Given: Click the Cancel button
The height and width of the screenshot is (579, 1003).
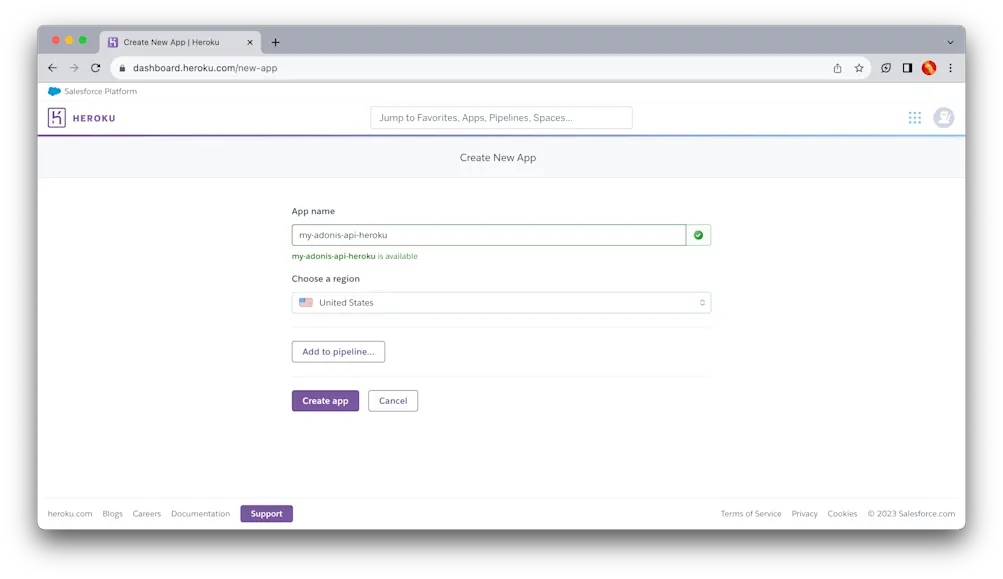Looking at the screenshot, I should (392, 400).
